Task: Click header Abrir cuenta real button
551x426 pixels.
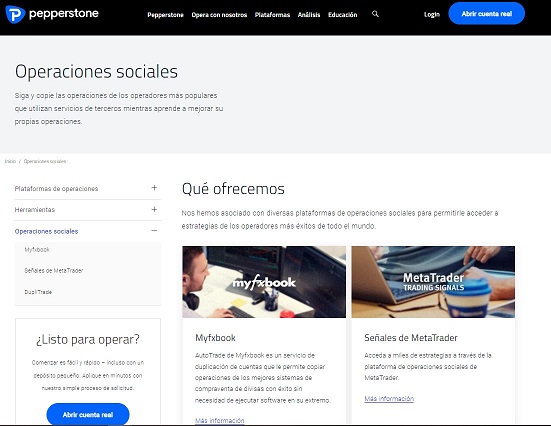Action: pos(487,14)
